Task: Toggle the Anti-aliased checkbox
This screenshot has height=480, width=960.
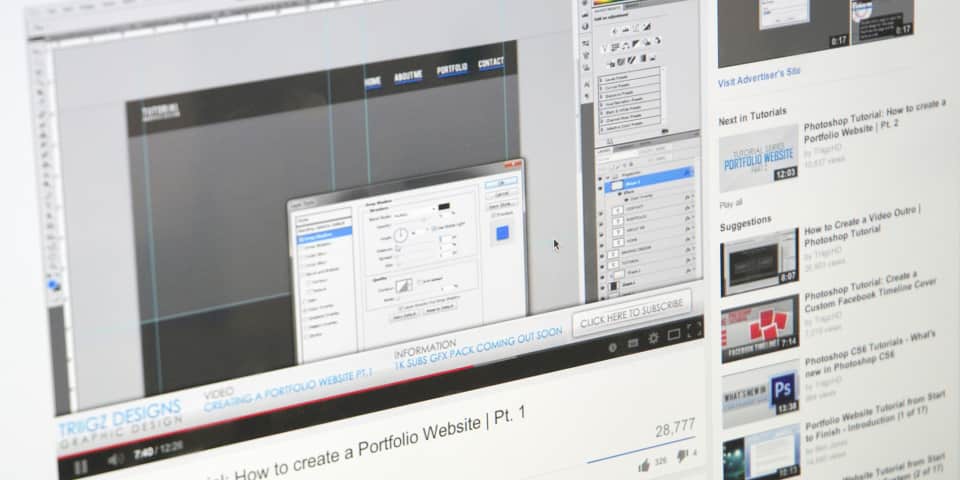Action: 419,282
